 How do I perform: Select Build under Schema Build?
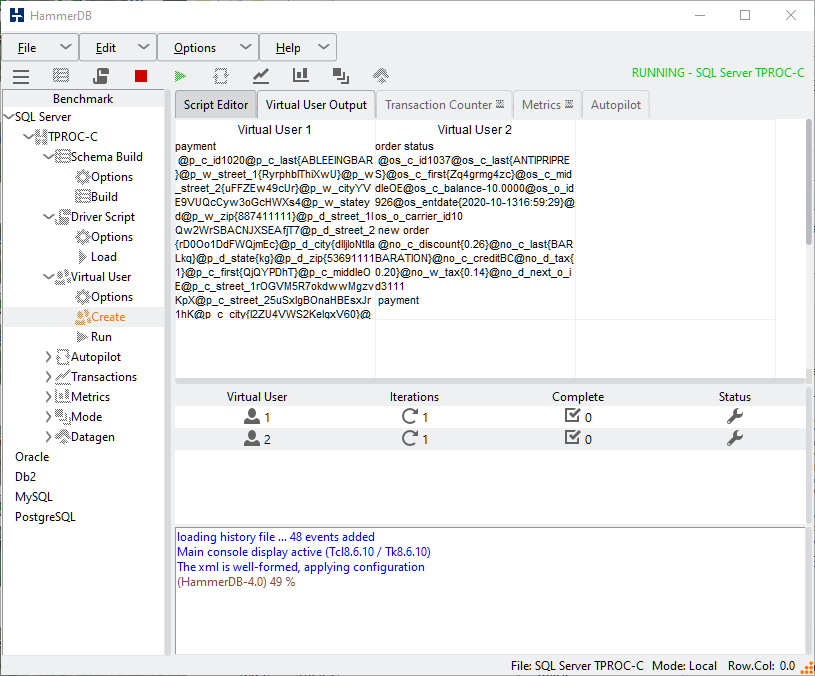coord(97,197)
